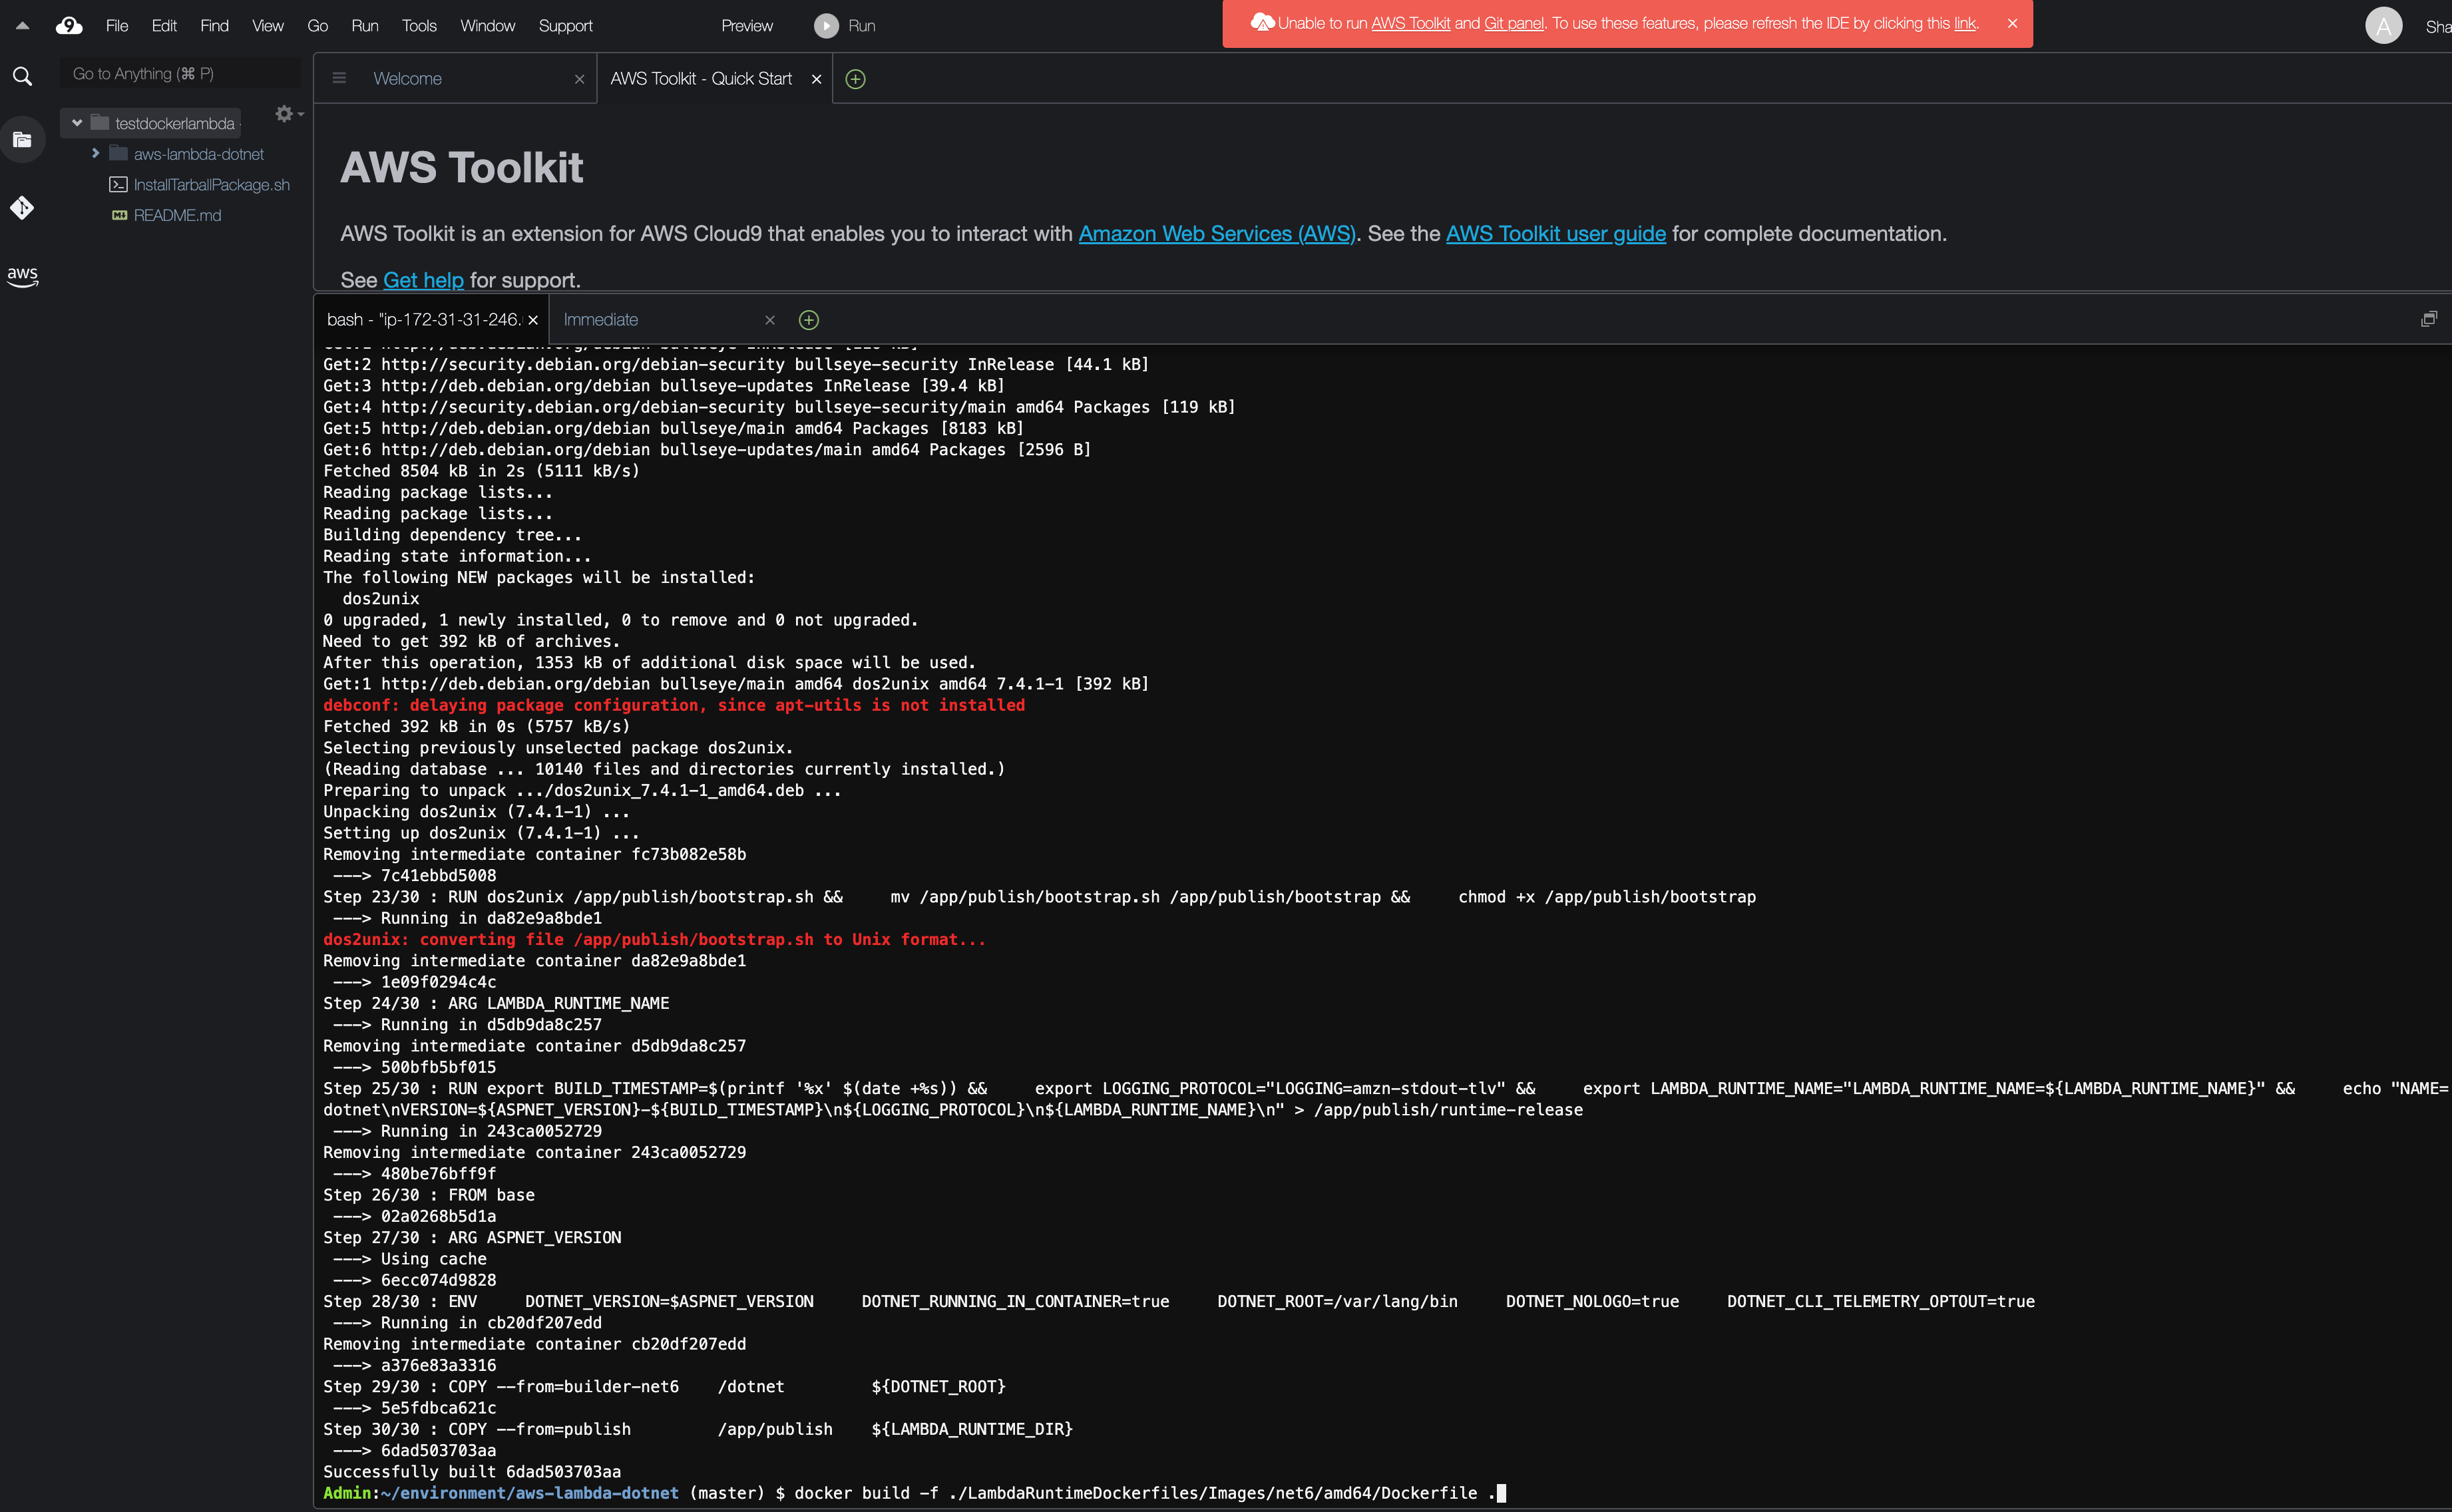Dismiss the red error notification banner

[x=2012, y=23]
